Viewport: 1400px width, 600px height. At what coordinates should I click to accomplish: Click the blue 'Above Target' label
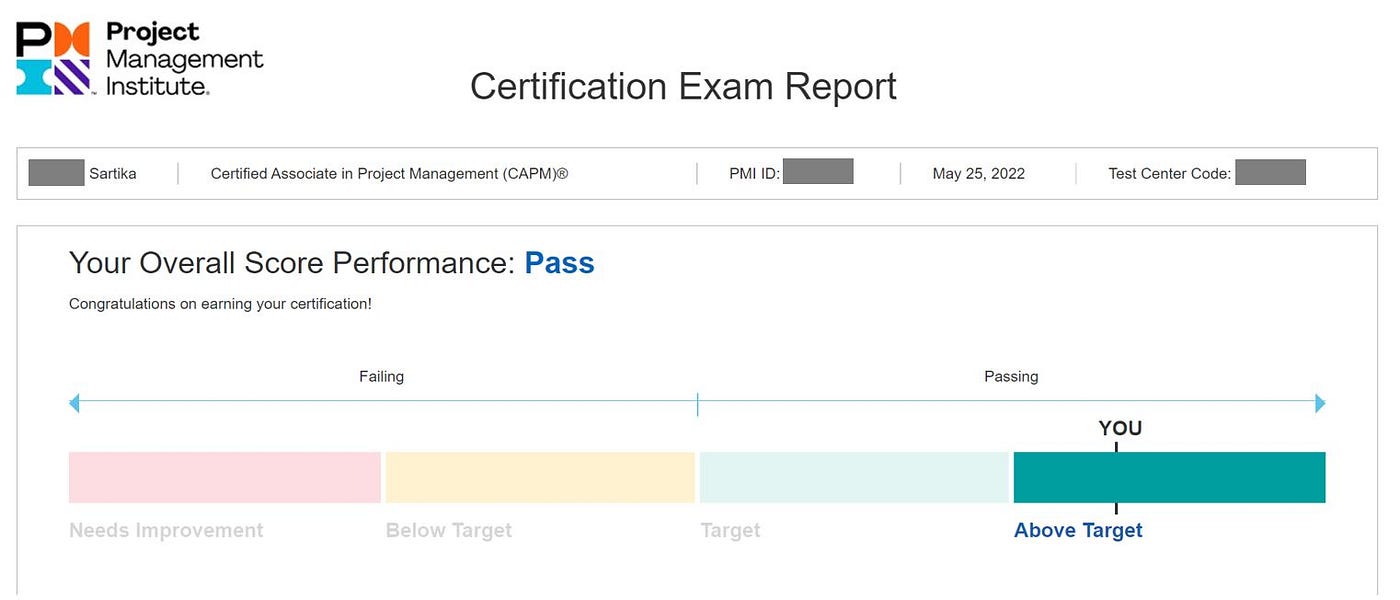[x=1078, y=531]
